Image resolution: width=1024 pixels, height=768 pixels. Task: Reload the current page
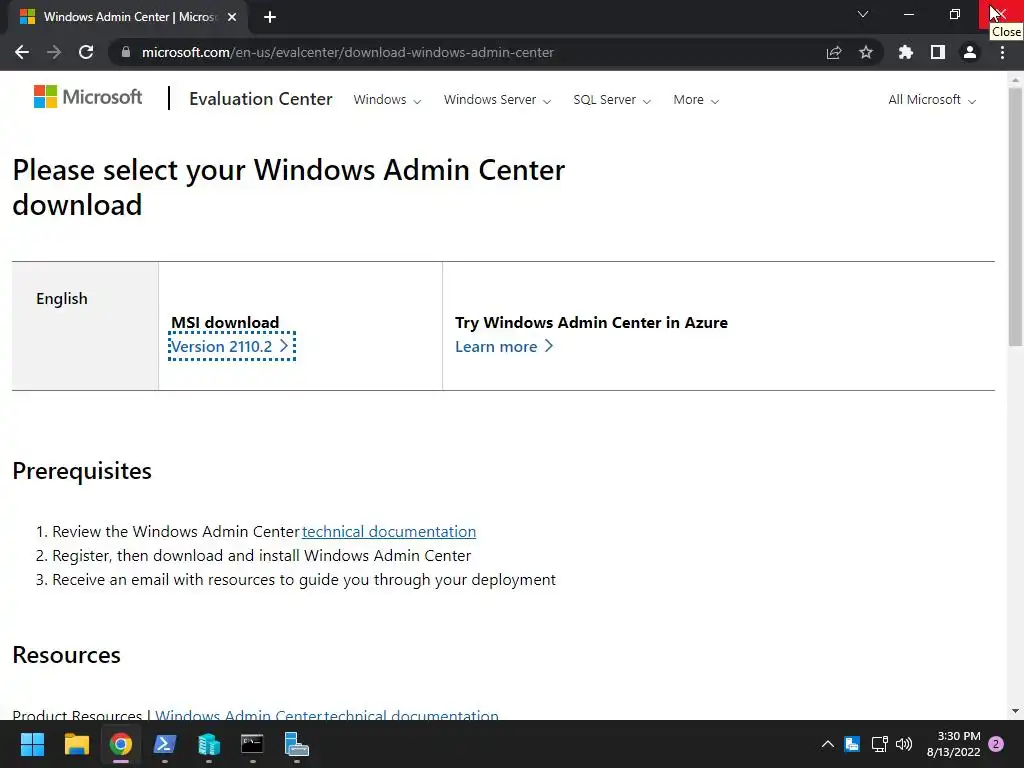pyautogui.click(x=86, y=52)
